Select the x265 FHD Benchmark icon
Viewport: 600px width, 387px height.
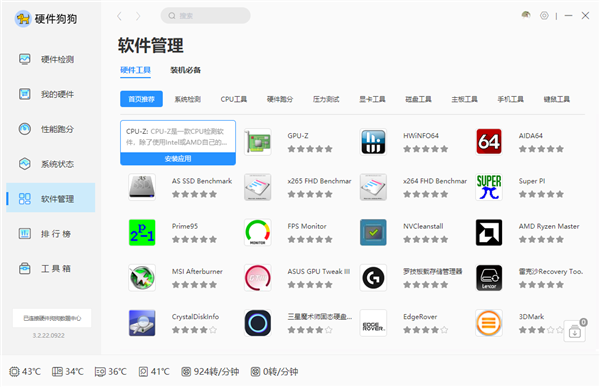tap(258, 187)
